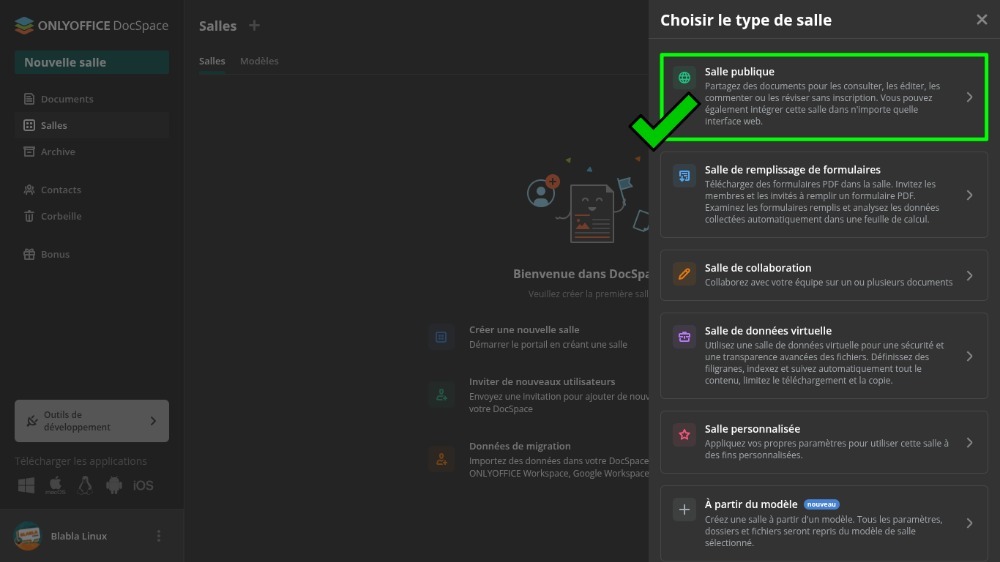
Task: Click the globe icon for Salle publique
Action: pos(684,78)
